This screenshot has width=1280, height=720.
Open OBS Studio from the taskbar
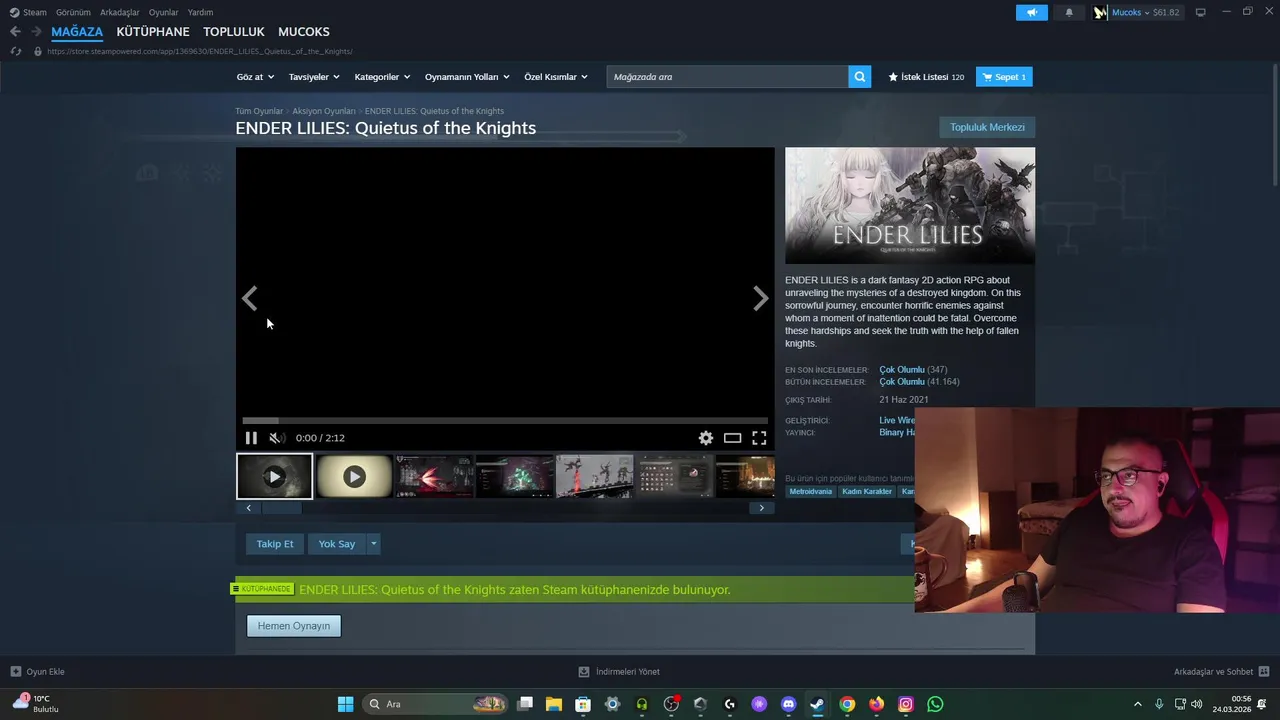pyautogui.click(x=671, y=704)
